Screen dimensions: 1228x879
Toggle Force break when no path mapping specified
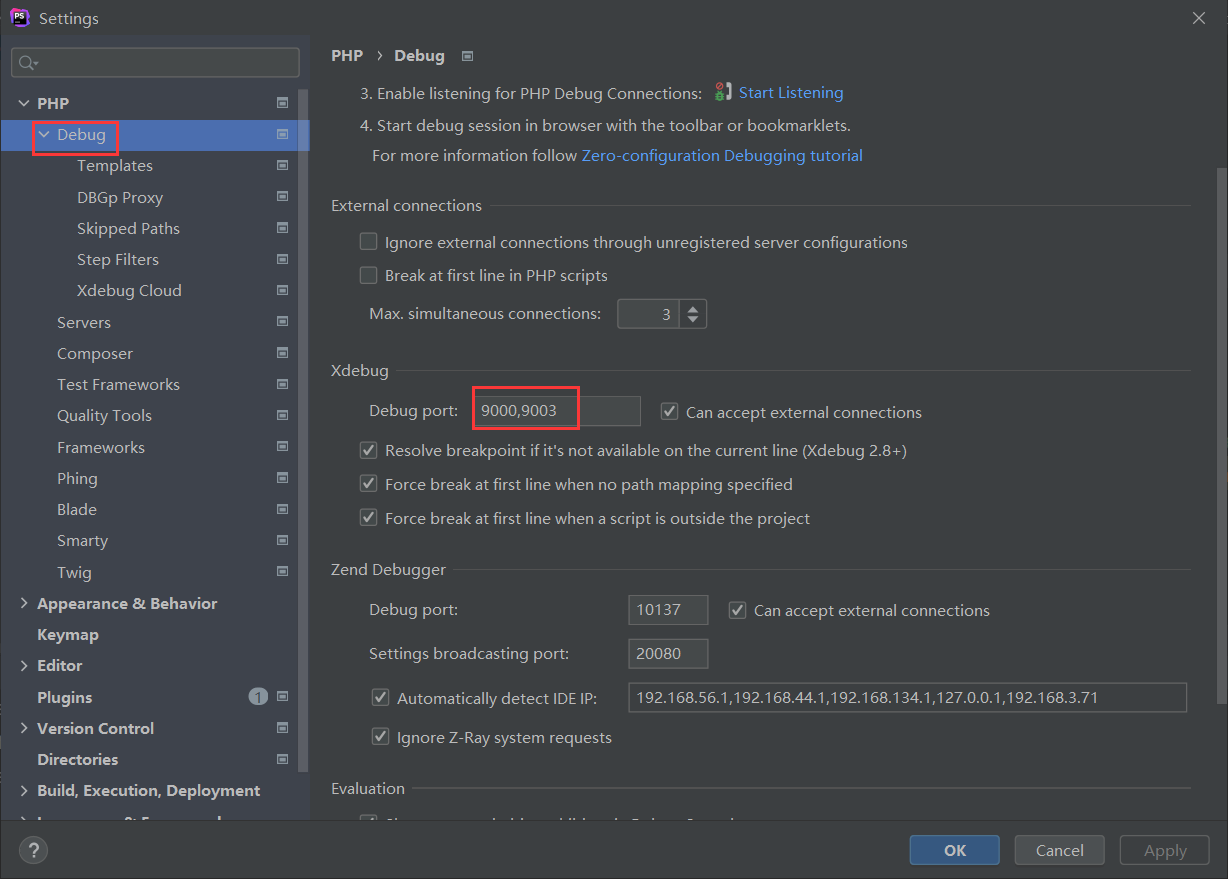click(368, 484)
